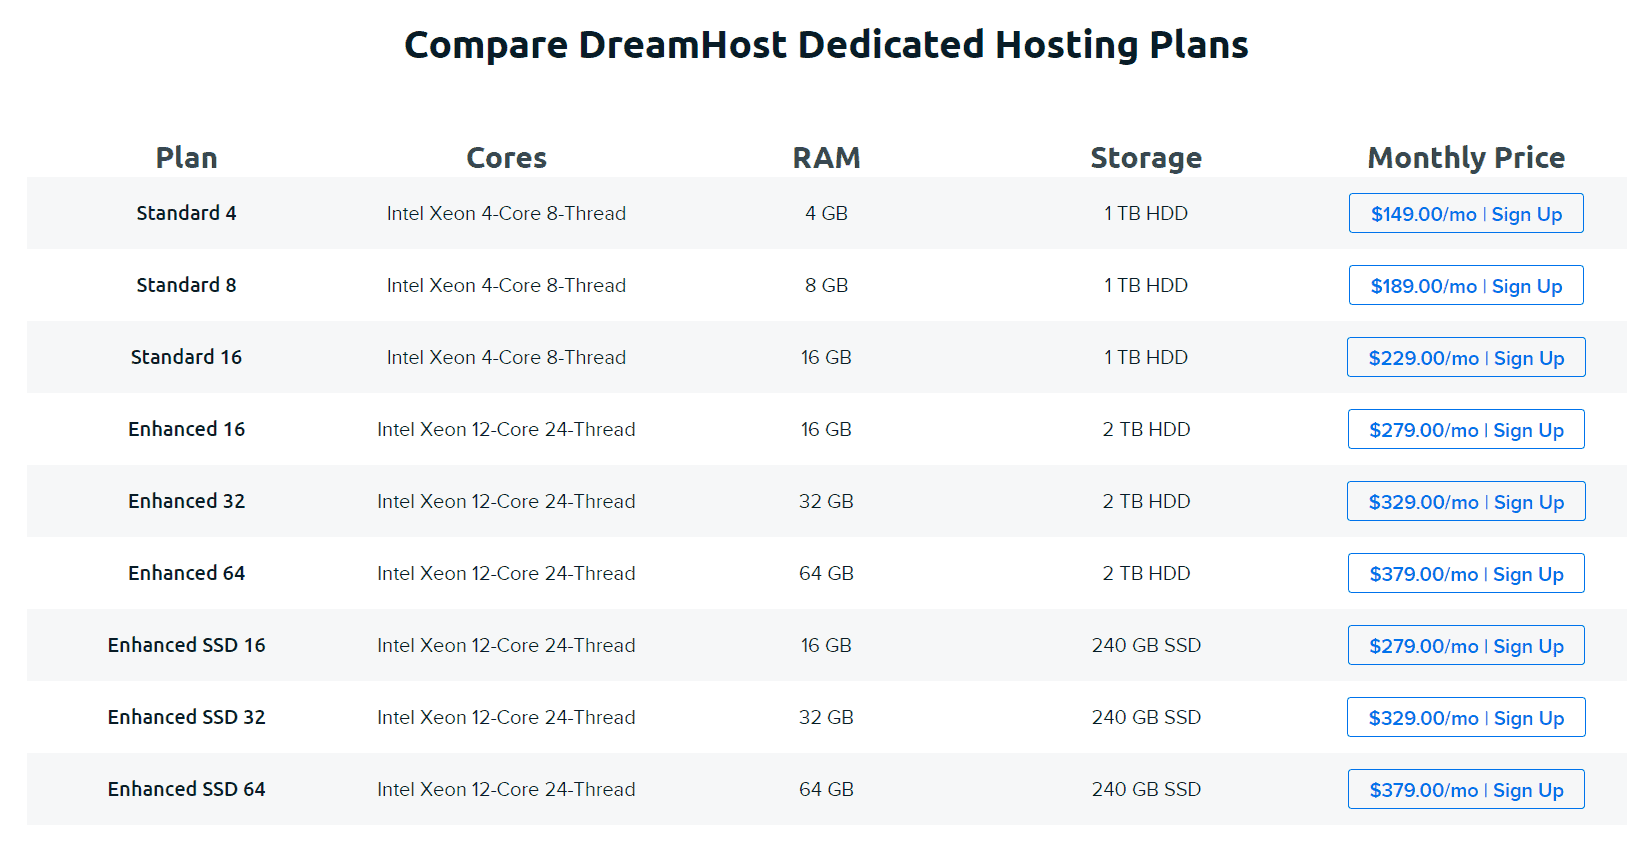Click the Enhanced 64 row's cores text
Screen dimensions: 1641x857
(x=506, y=573)
